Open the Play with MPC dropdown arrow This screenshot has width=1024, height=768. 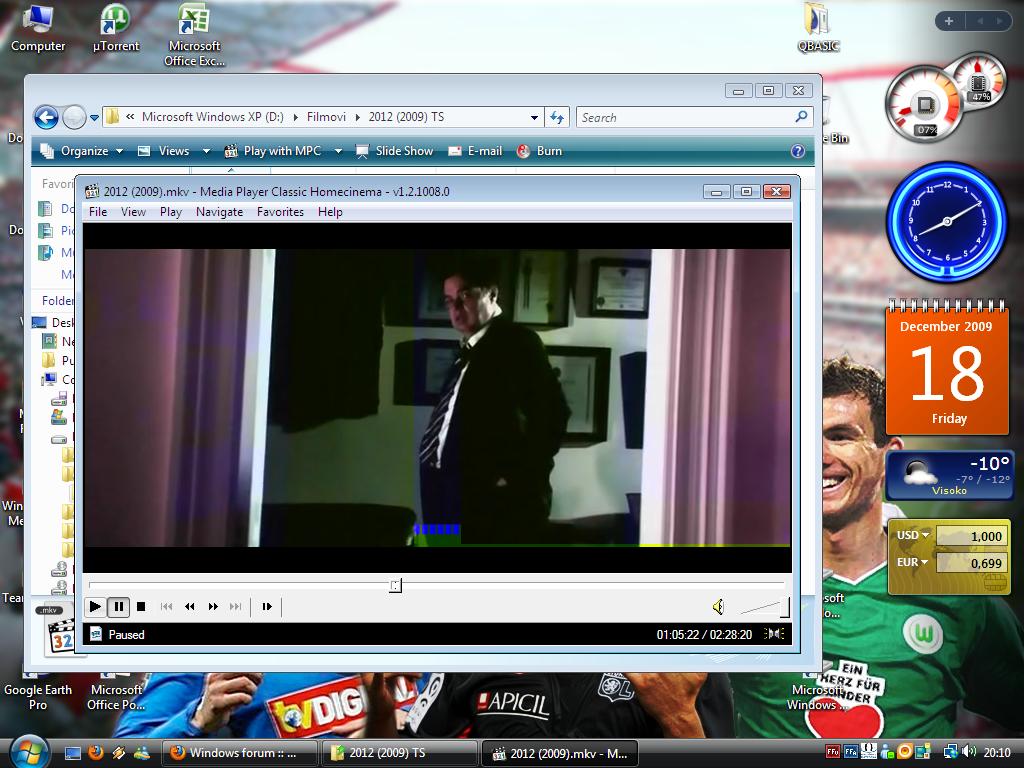(338, 151)
